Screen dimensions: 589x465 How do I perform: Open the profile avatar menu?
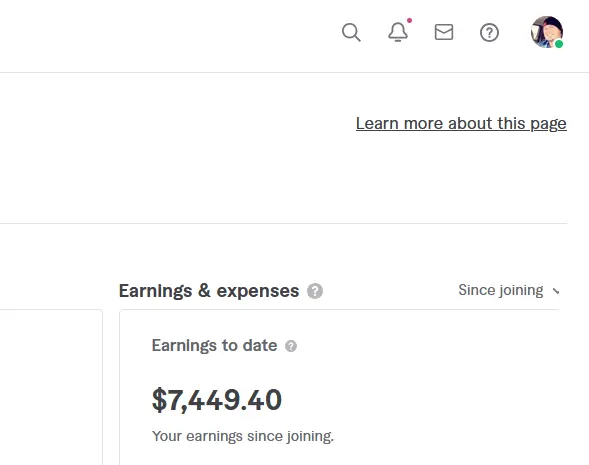click(547, 32)
